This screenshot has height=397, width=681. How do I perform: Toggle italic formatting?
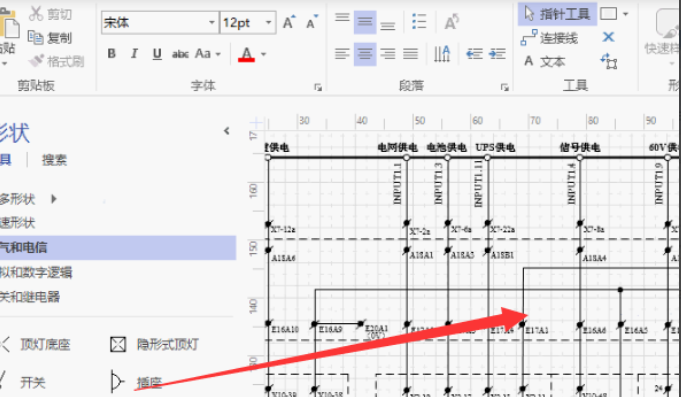tap(134, 54)
